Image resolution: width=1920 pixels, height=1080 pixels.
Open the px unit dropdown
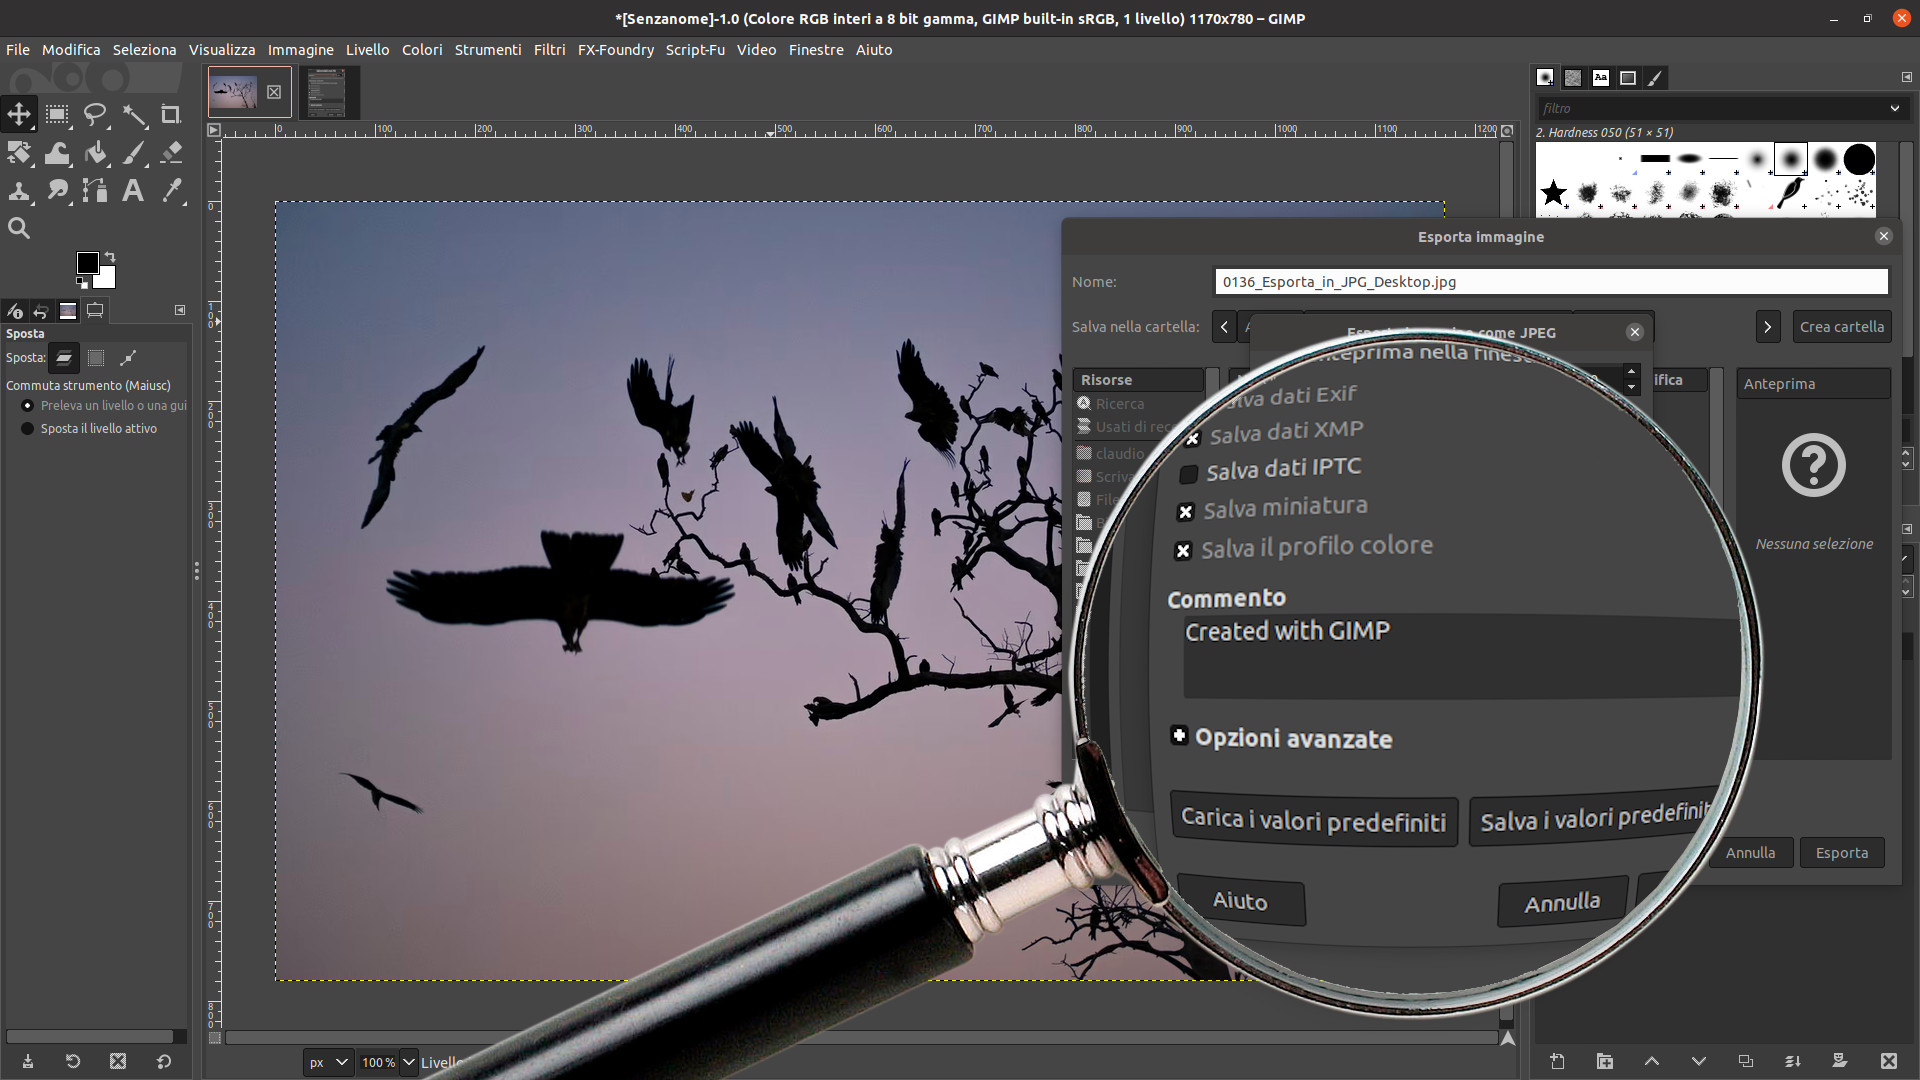329,1062
